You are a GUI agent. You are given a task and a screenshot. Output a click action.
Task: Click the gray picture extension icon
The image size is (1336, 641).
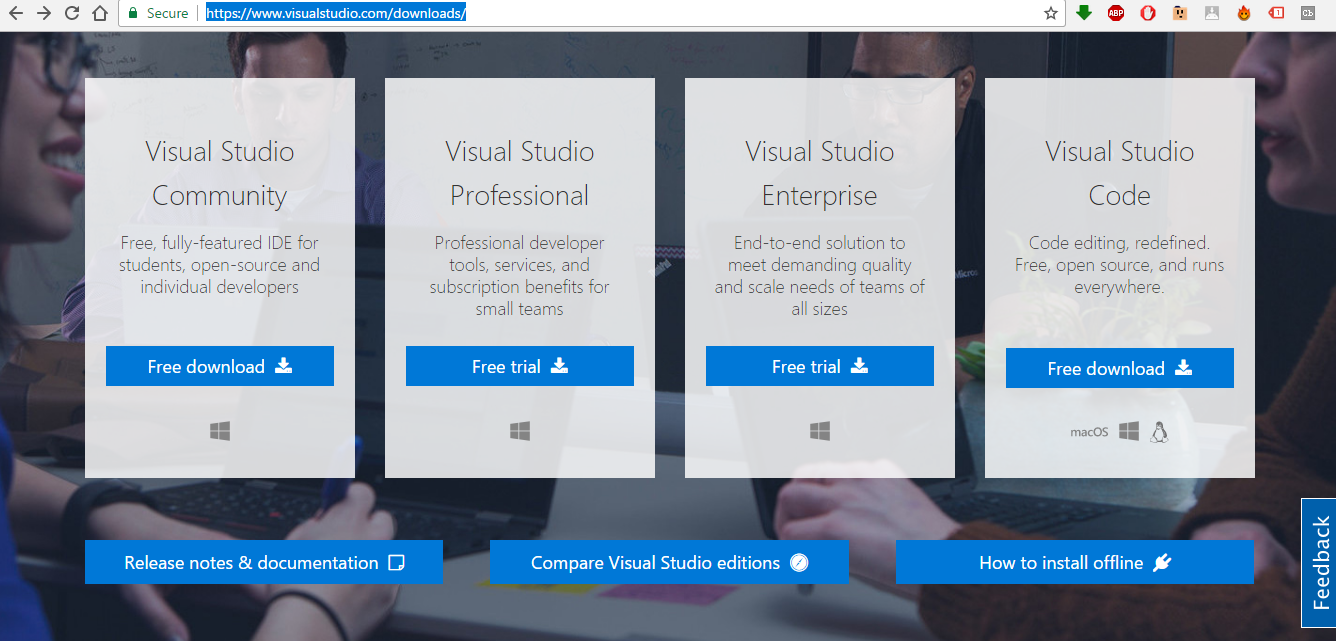(x=1212, y=13)
